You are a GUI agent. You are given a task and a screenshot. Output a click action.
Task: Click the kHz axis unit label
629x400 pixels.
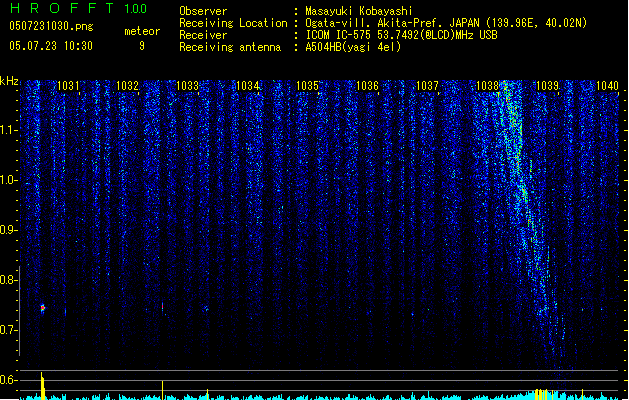tap(9, 81)
